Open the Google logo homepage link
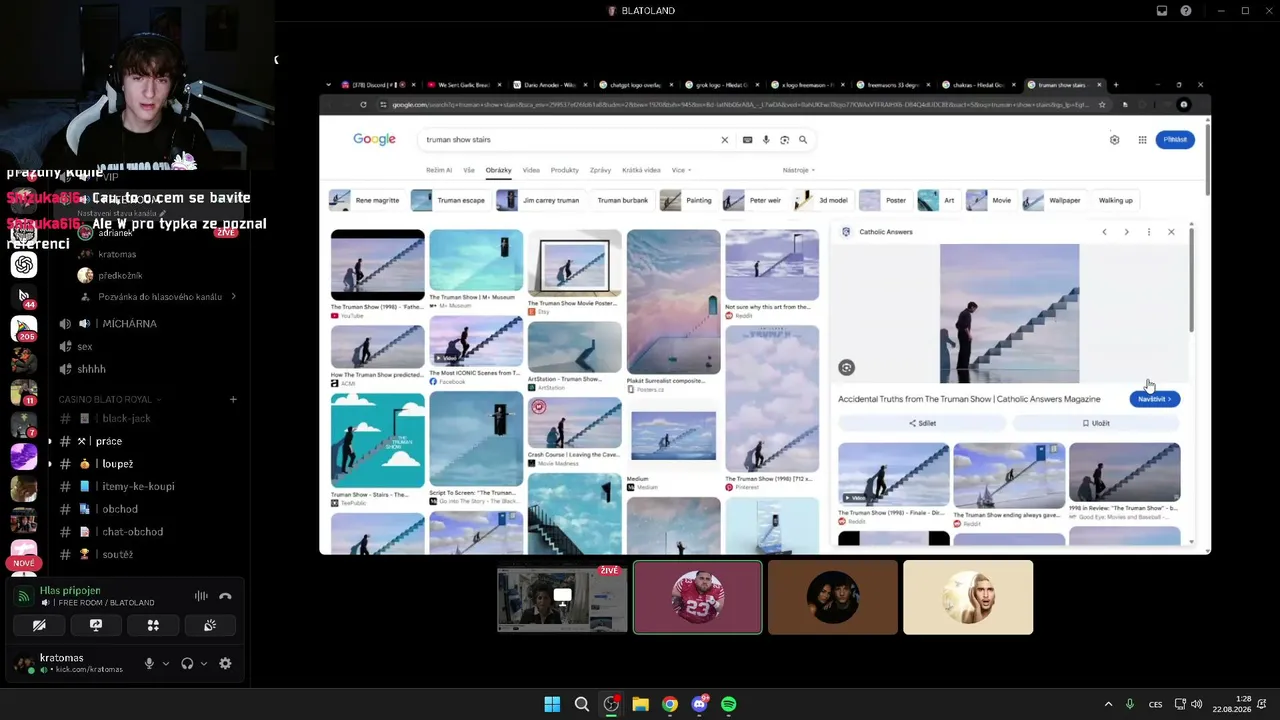Image resolution: width=1280 pixels, height=720 pixels. click(374, 139)
